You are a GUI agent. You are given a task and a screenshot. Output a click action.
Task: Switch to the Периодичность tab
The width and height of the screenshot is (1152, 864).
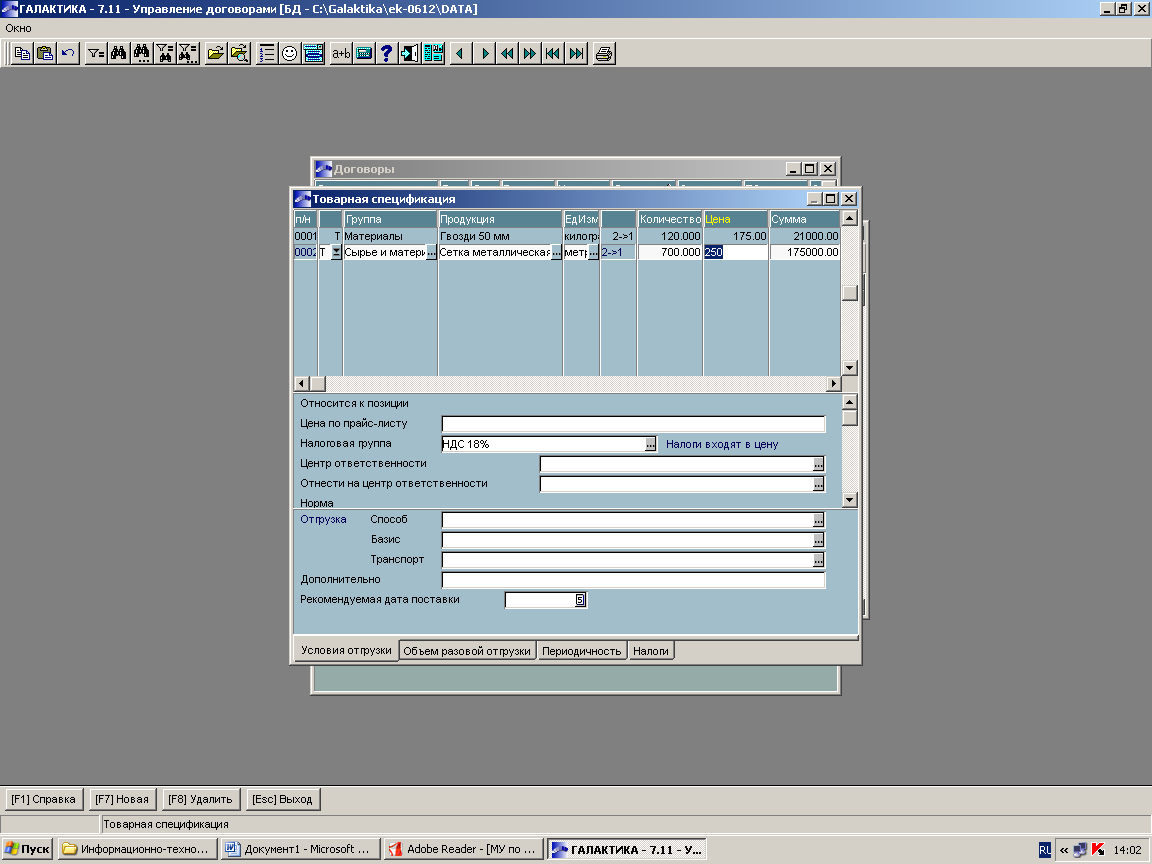point(582,651)
